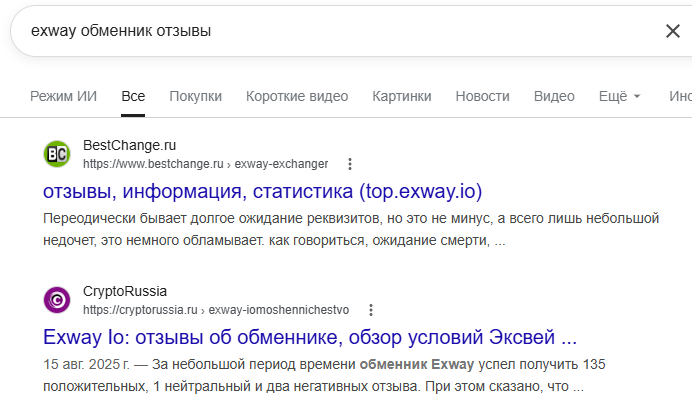Screen dimensions: 692x397
Task: Switch to the Видео tab
Action: pyautogui.click(x=554, y=96)
